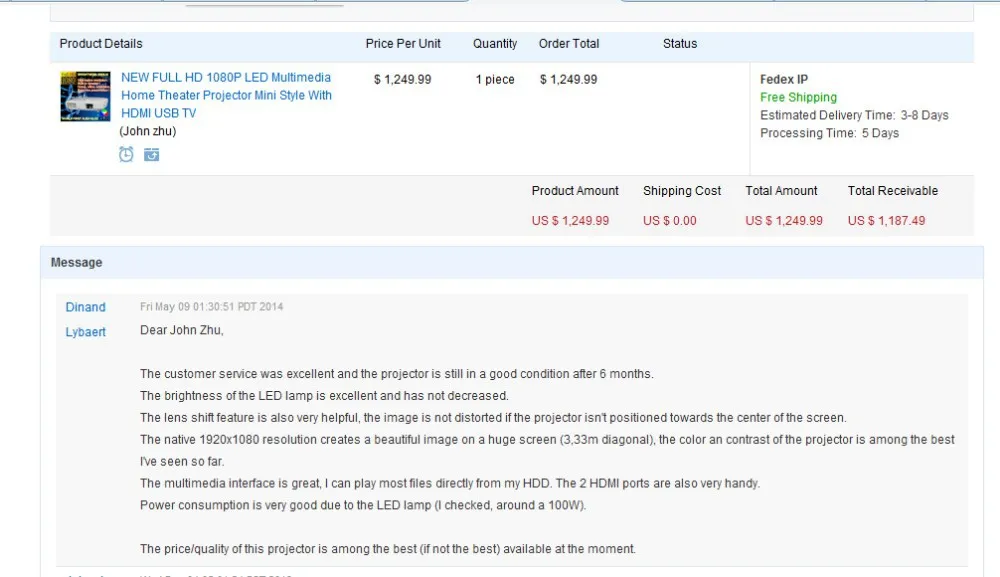Open the projector product thumbnail image
This screenshot has width=1000, height=577.
click(85, 96)
